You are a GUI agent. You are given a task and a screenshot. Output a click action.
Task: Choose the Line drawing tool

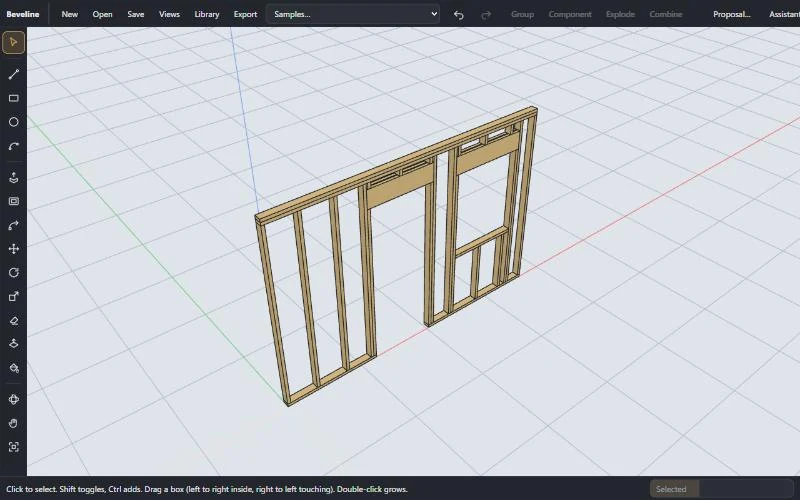[13, 74]
